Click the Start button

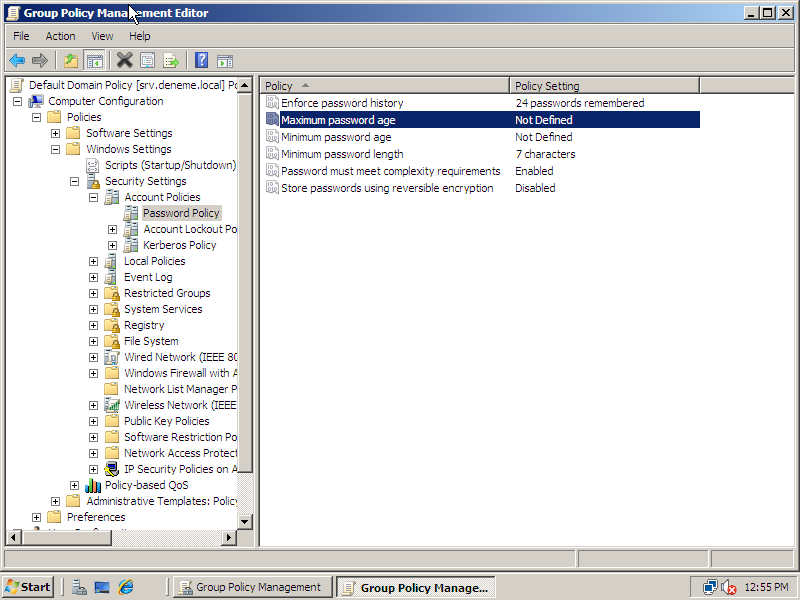click(x=29, y=587)
